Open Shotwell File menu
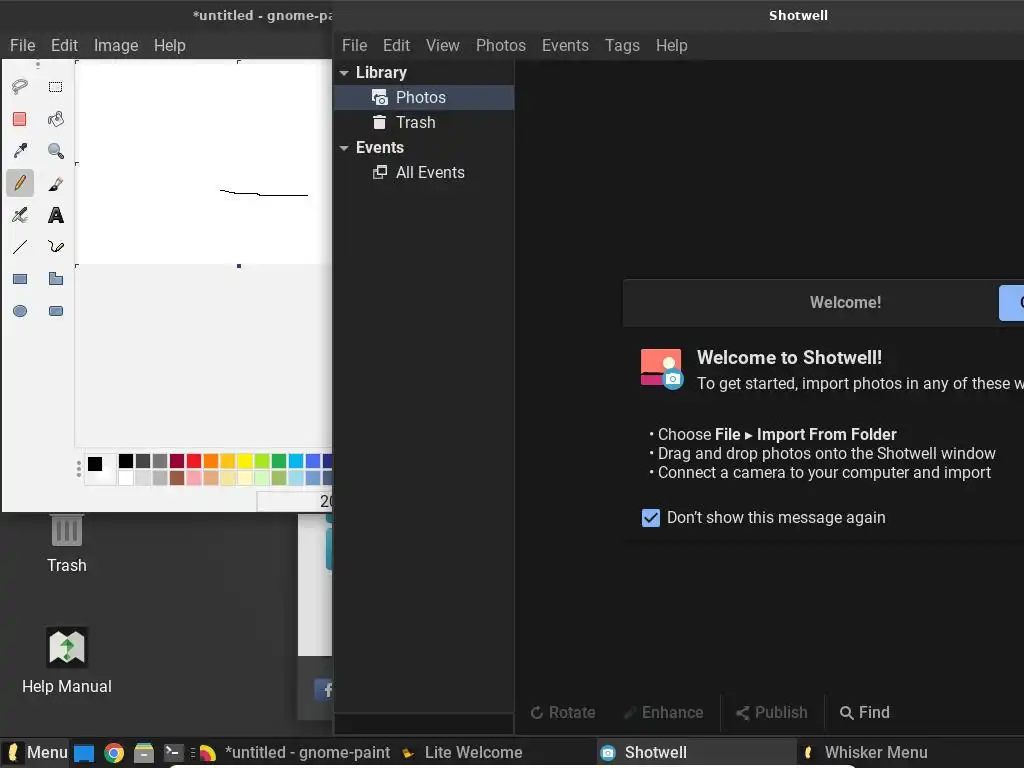The image size is (1024, 768). coord(355,45)
